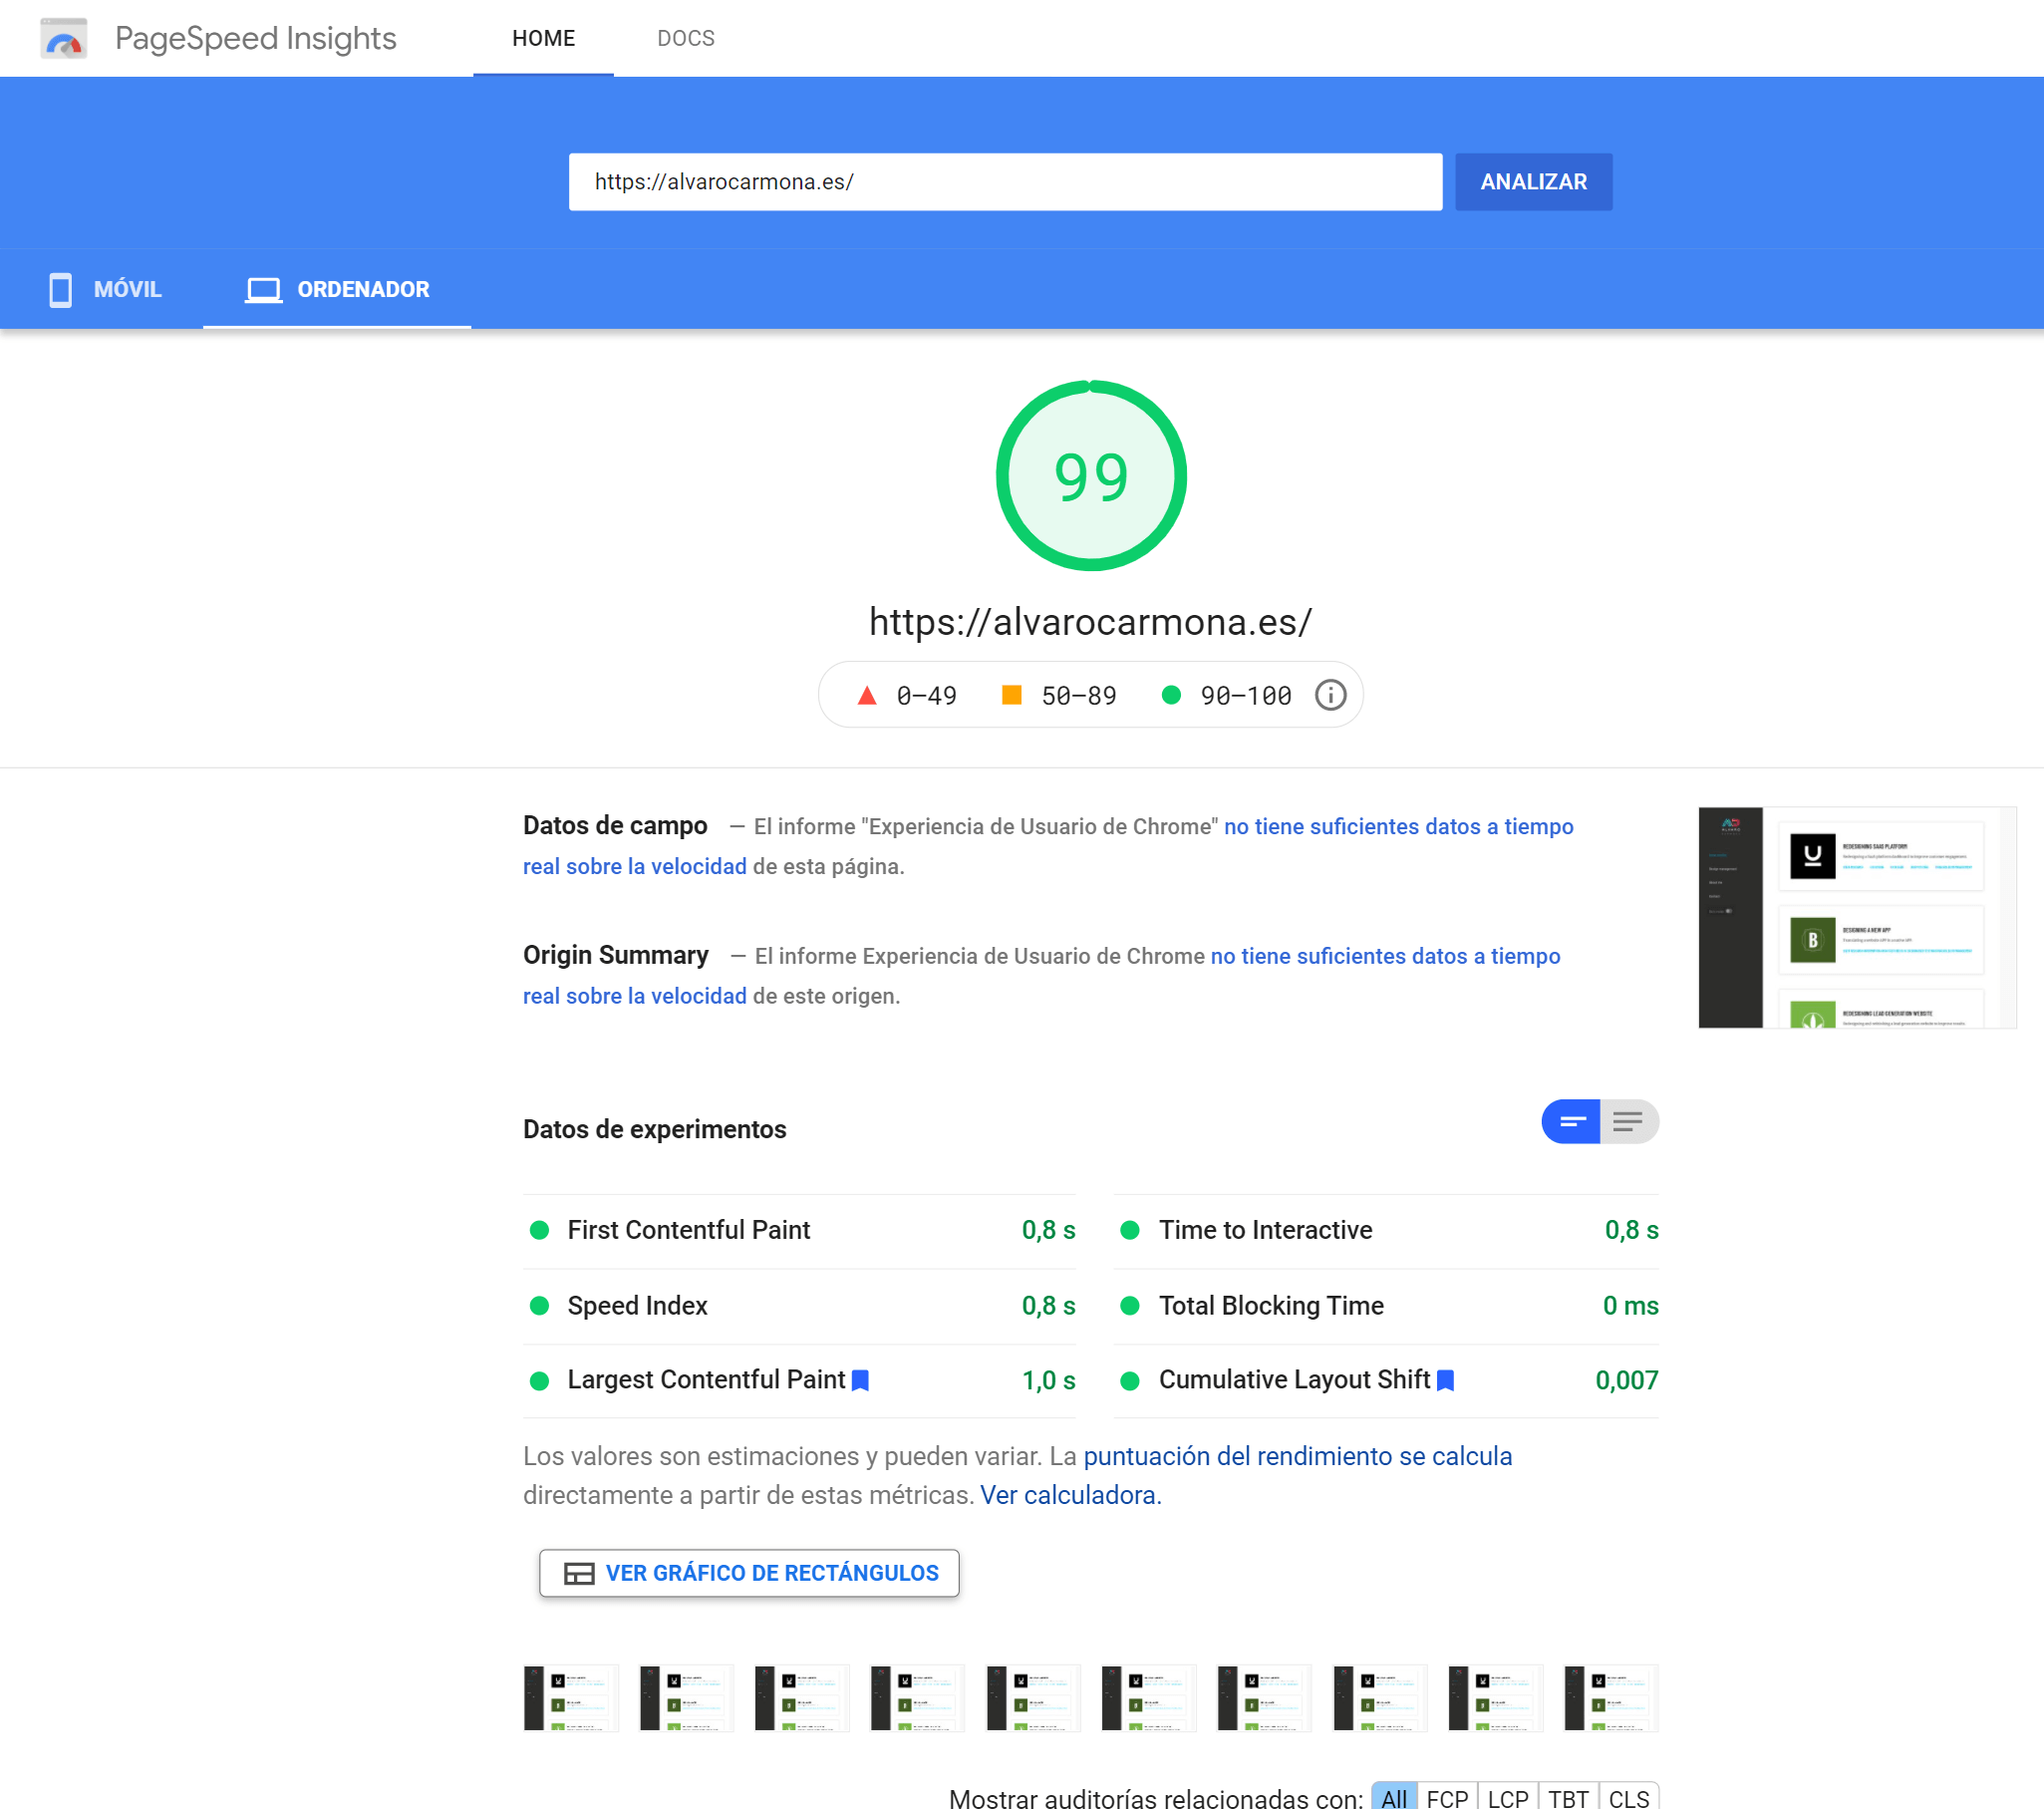Click the desktop computer icon

click(x=263, y=290)
